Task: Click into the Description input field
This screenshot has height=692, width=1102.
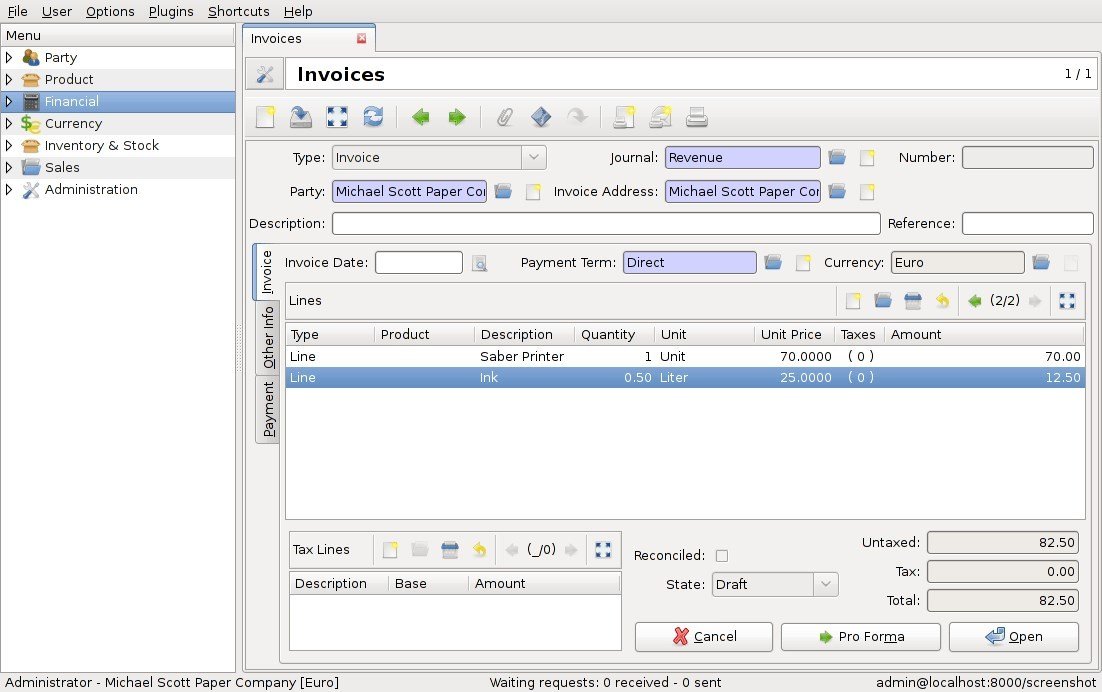Action: [x=606, y=223]
